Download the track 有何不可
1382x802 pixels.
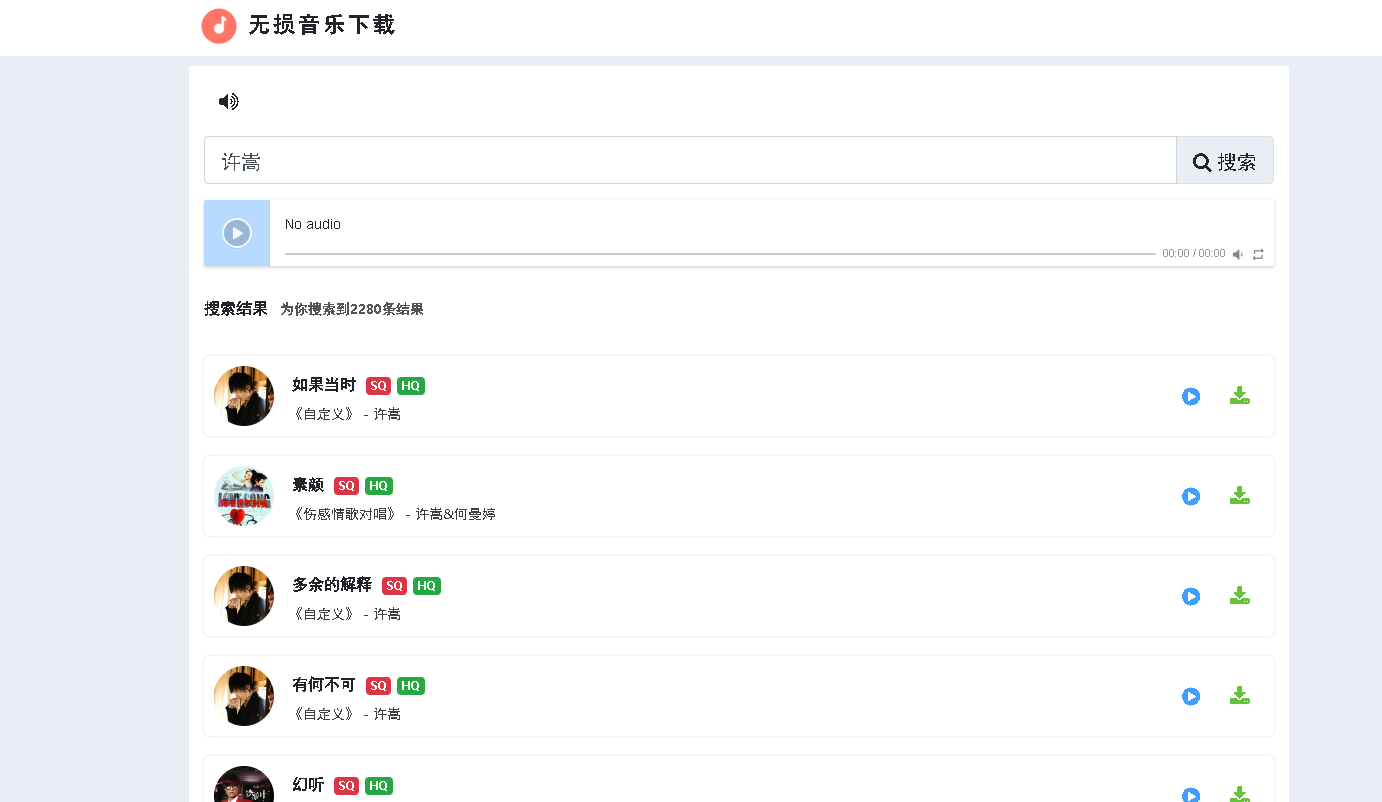(1240, 696)
